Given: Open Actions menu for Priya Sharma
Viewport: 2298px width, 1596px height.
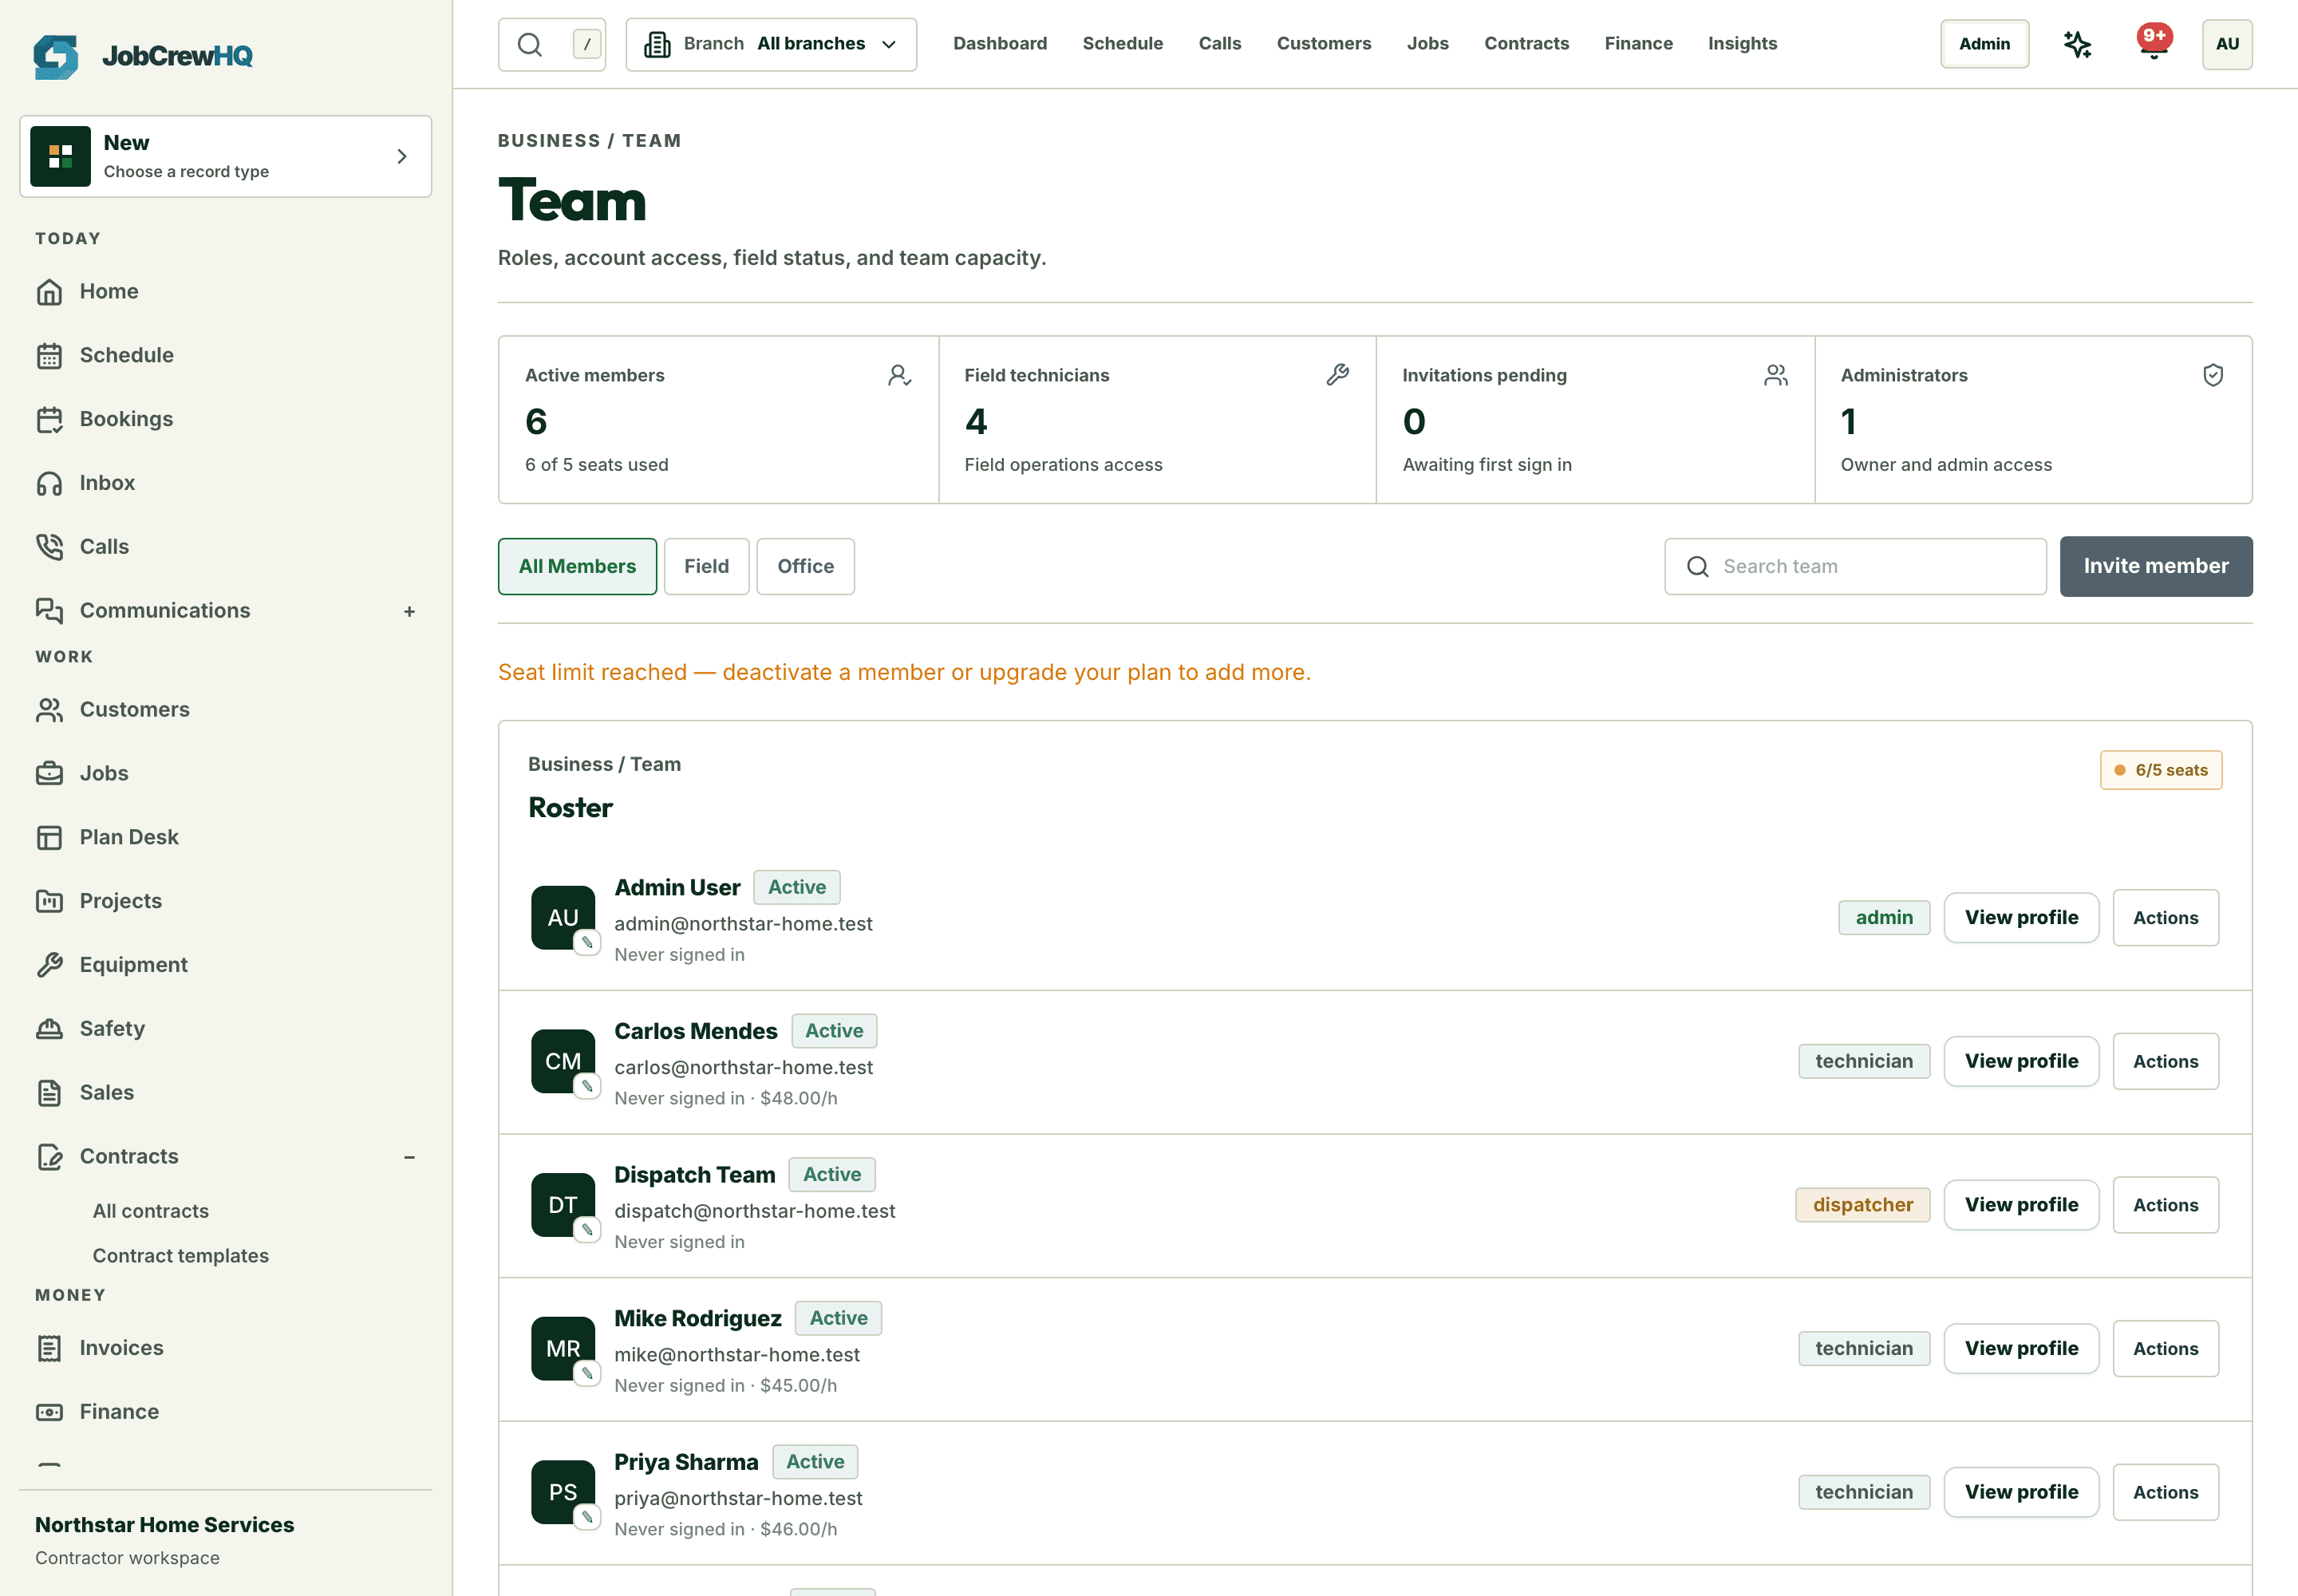Looking at the screenshot, I should 2165,1492.
